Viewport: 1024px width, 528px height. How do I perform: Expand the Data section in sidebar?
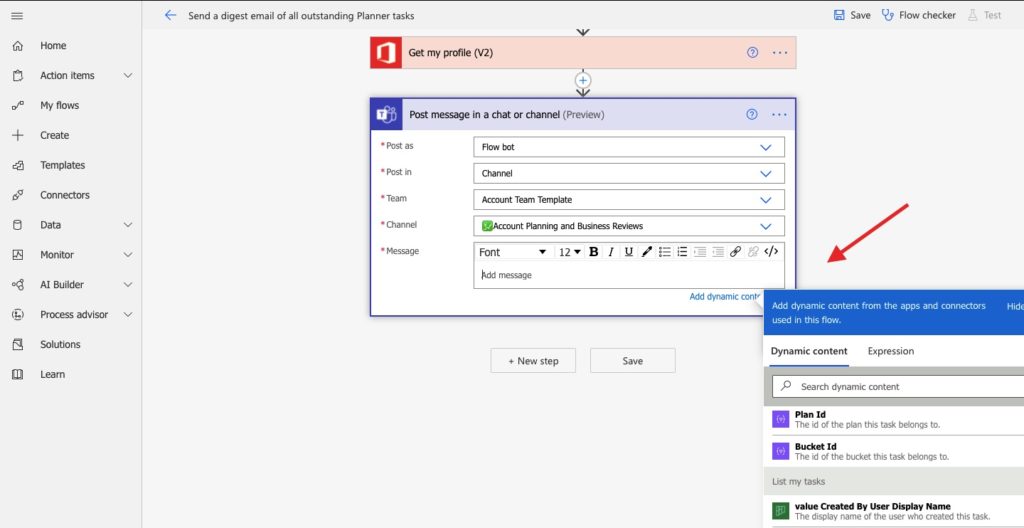pos(128,225)
